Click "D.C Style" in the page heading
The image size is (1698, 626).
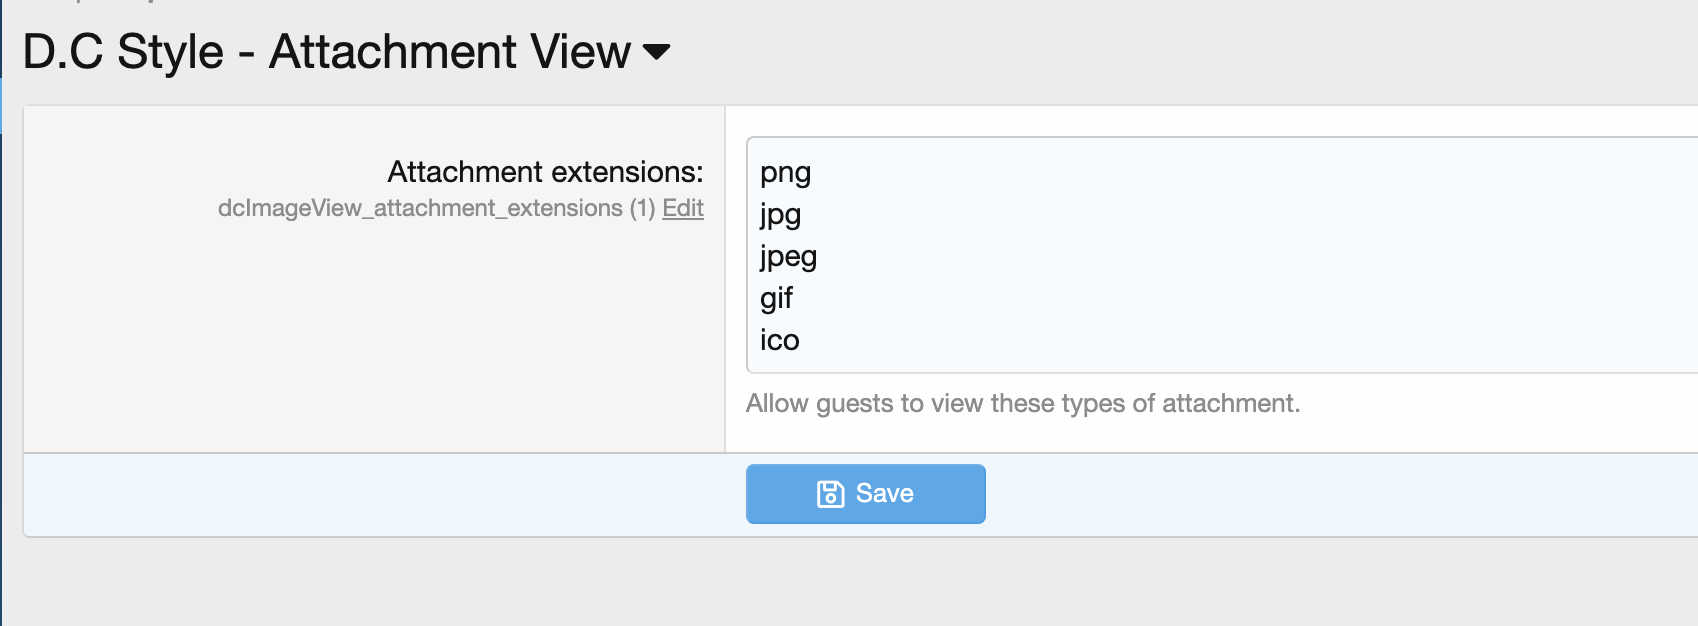[x=123, y=52]
